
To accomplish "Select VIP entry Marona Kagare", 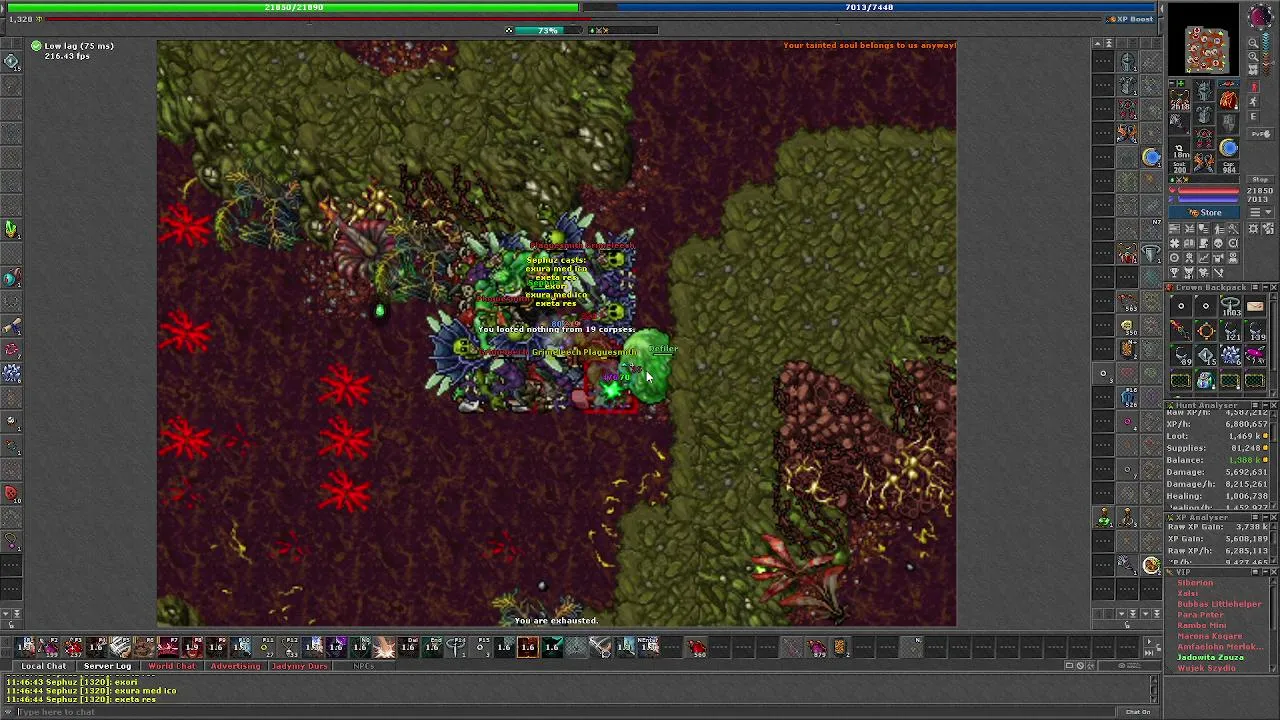I will (1210, 636).
